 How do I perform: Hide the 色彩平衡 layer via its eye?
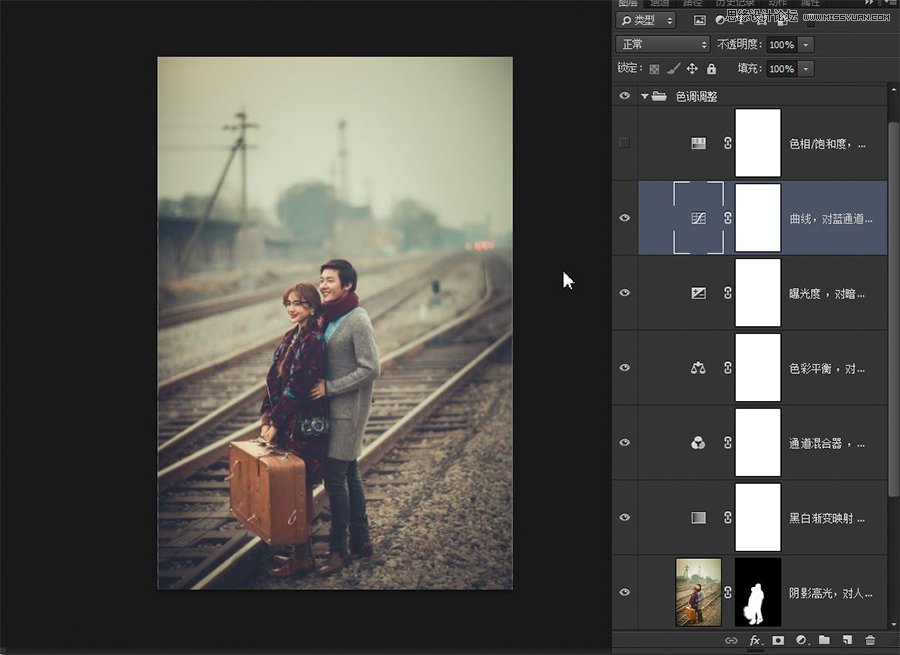pyautogui.click(x=624, y=367)
